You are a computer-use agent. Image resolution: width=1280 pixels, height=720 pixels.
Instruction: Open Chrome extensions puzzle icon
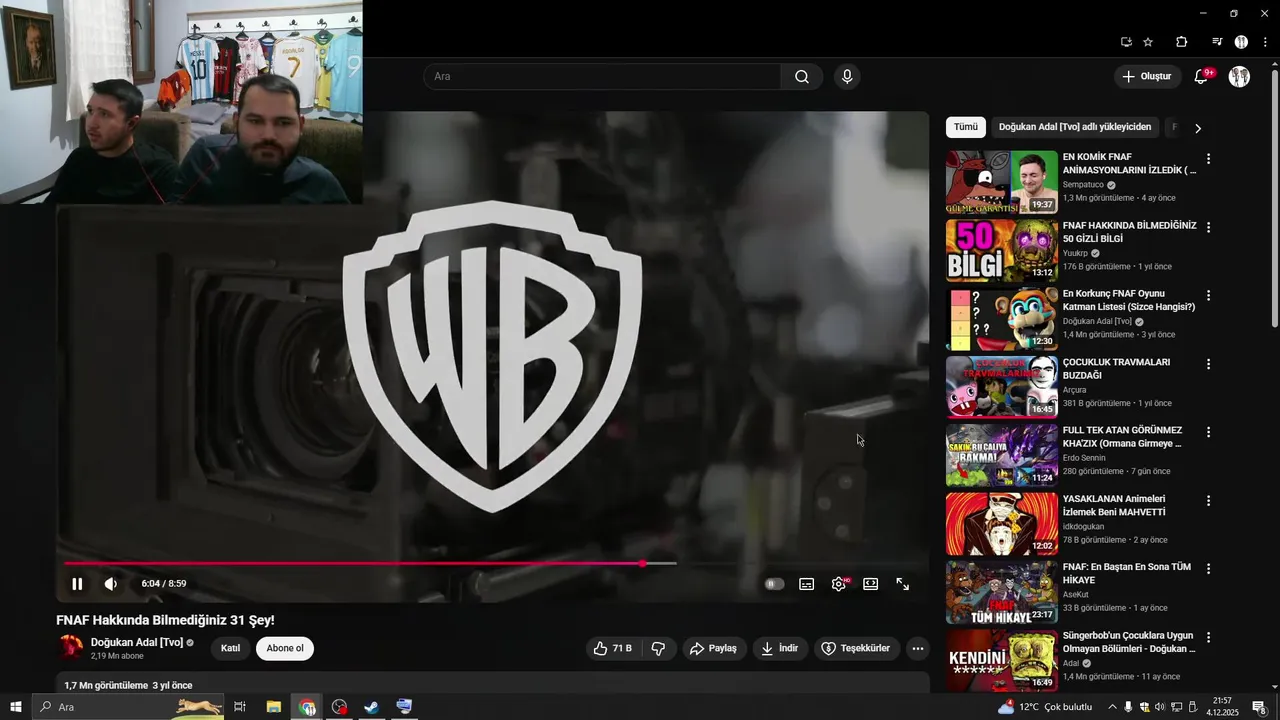point(1181,42)
